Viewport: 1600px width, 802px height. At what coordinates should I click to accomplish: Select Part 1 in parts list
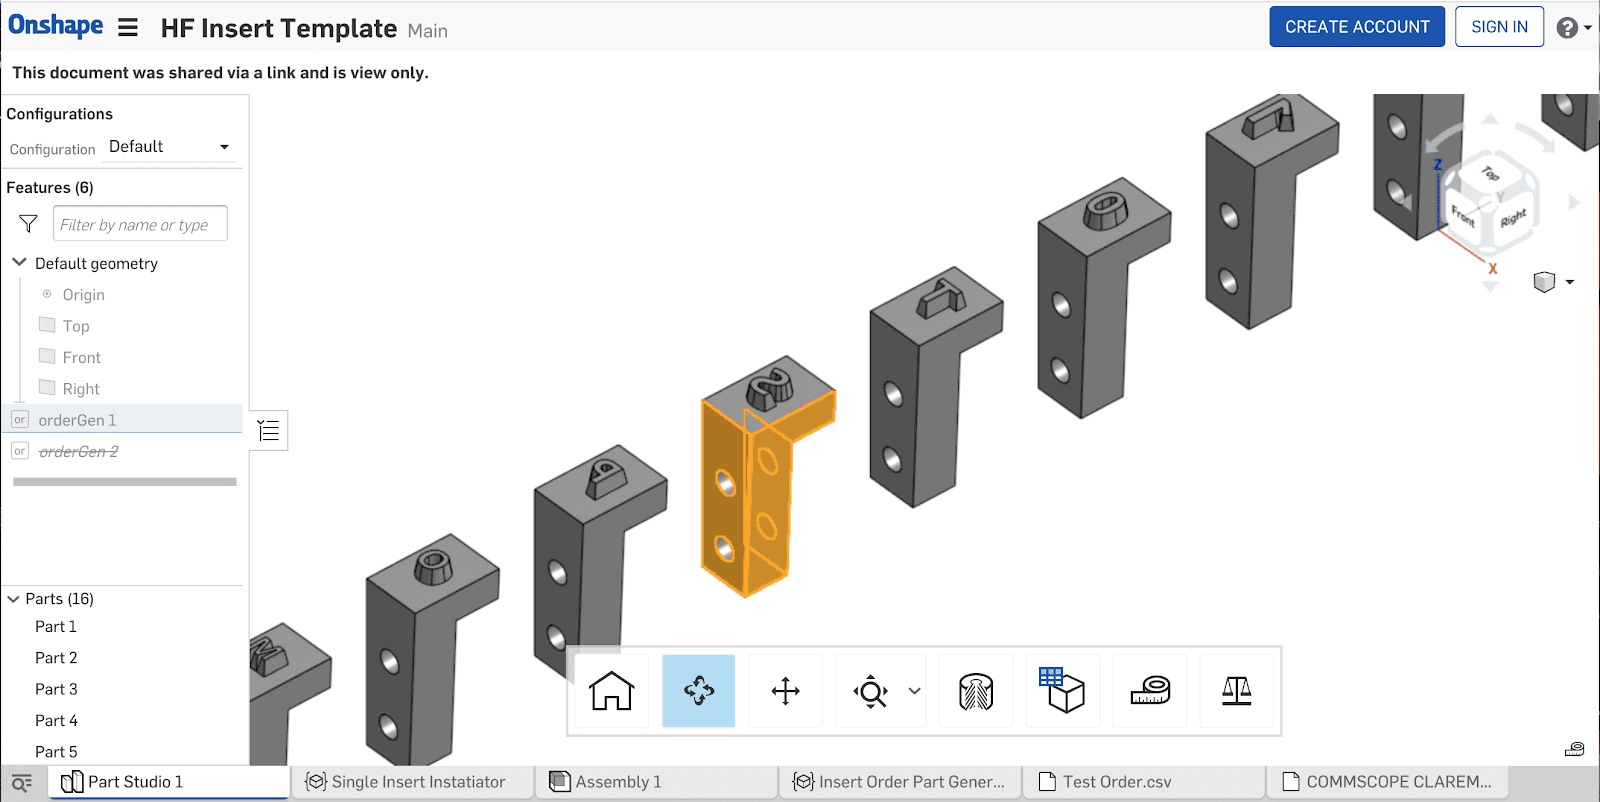(56, 627)
